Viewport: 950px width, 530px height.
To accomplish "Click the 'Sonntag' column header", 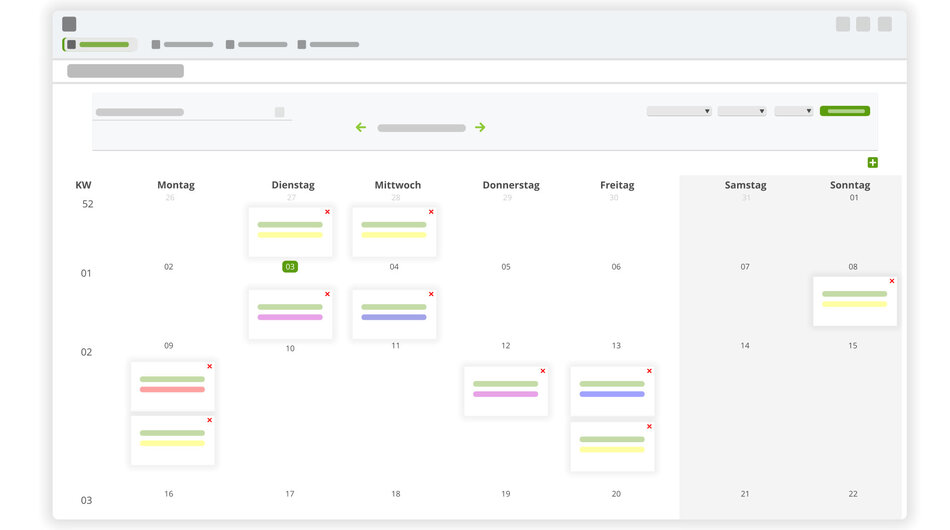I will [850, 185].
